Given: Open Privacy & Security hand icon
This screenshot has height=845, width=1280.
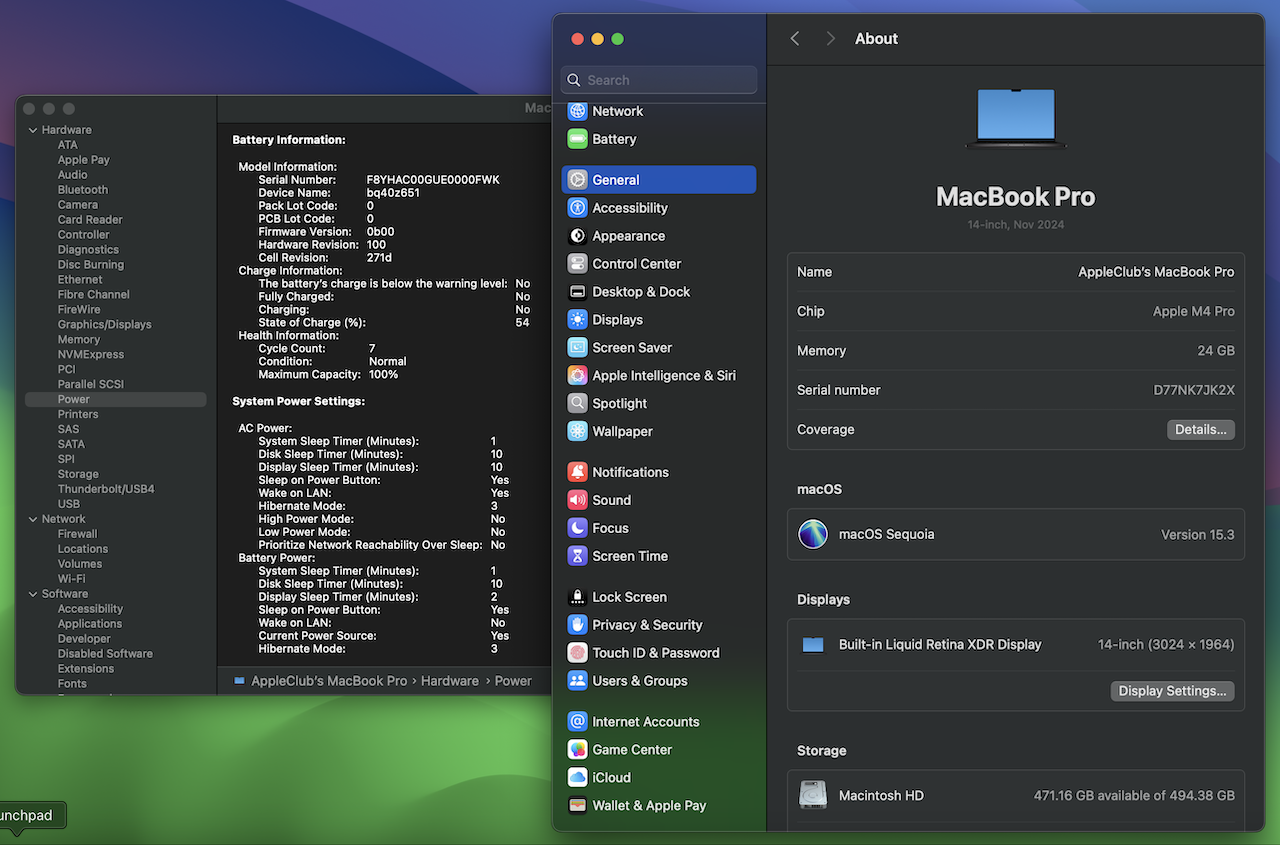Looking at the screenshot, I should pos(577,625).
